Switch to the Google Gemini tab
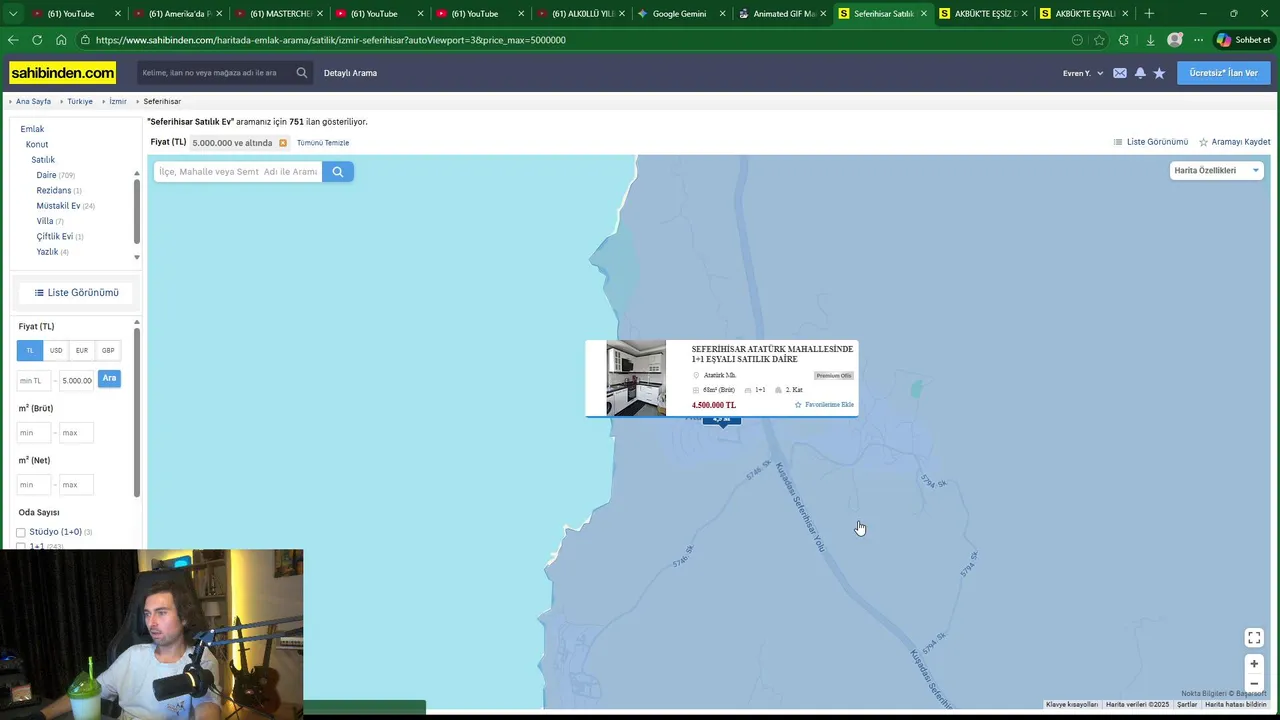1280x720 pixels. click(680, 14)
